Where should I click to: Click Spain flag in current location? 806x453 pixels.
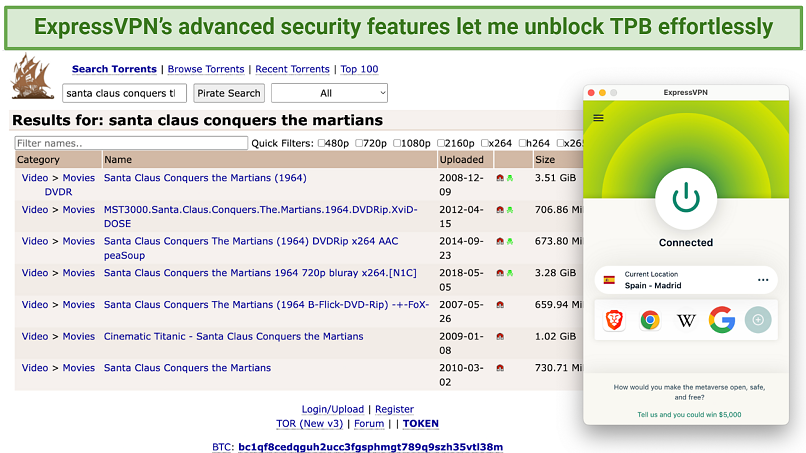609,280
